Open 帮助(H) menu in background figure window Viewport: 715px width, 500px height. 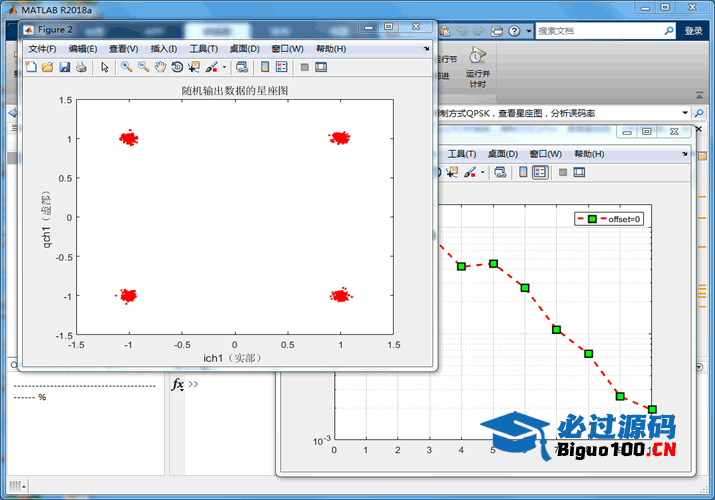click(589, 154)
